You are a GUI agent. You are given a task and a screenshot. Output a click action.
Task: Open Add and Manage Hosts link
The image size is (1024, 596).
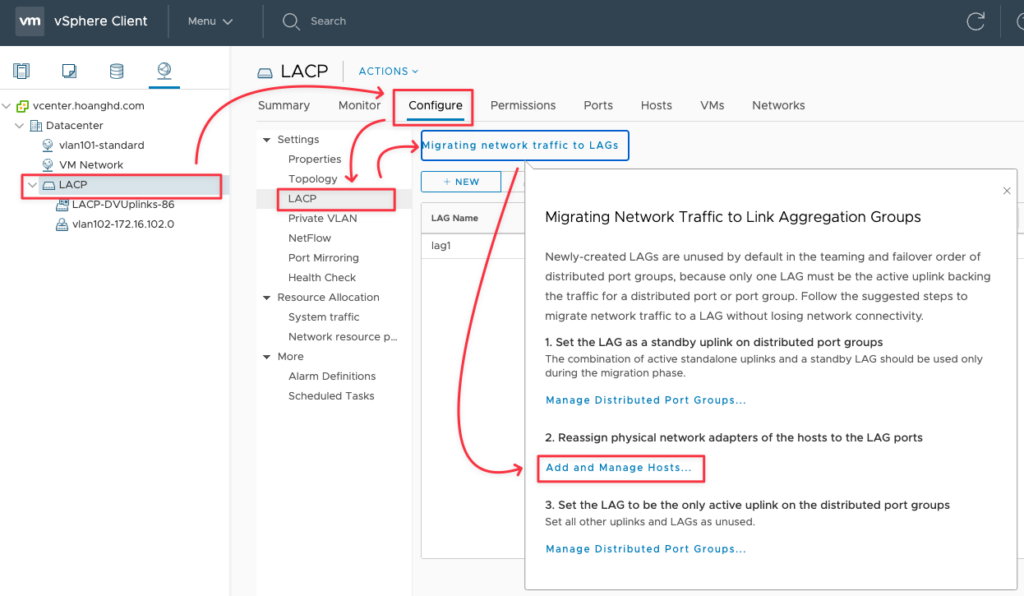(x=618, y=467)
